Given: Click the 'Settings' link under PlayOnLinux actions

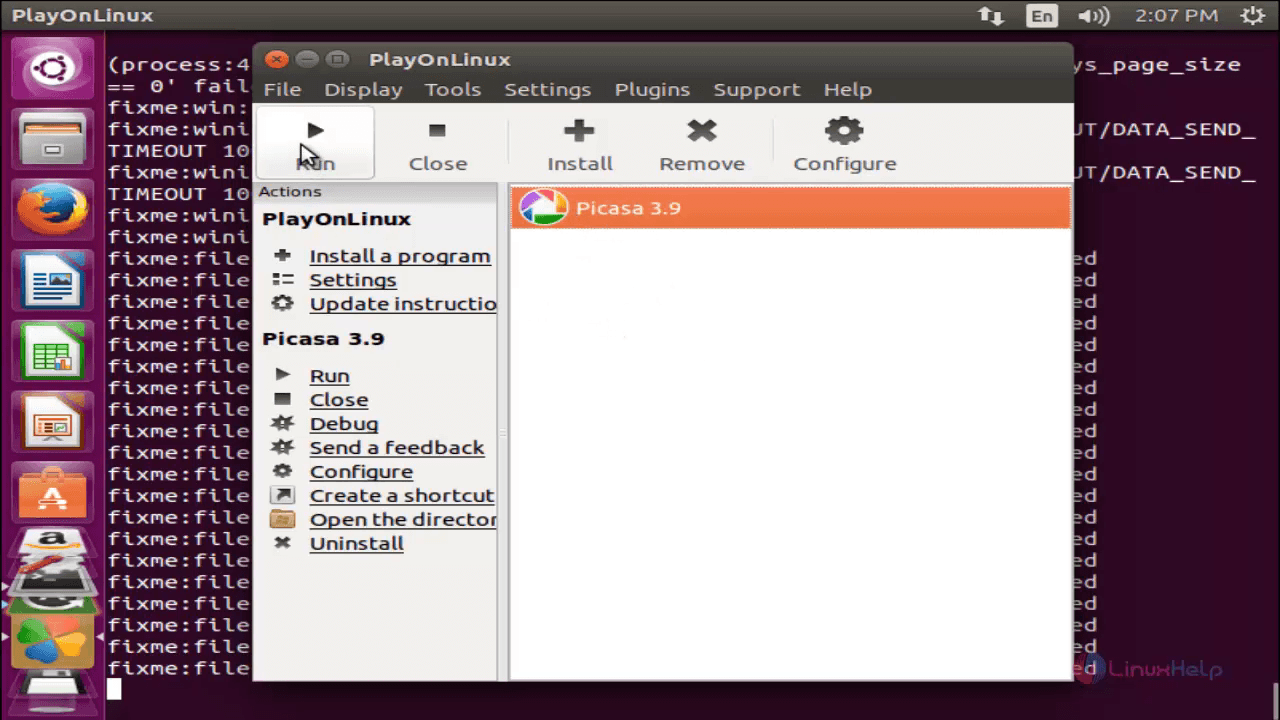Looking at the screenshot, I should pyautogui.click(x=353, y=280).
